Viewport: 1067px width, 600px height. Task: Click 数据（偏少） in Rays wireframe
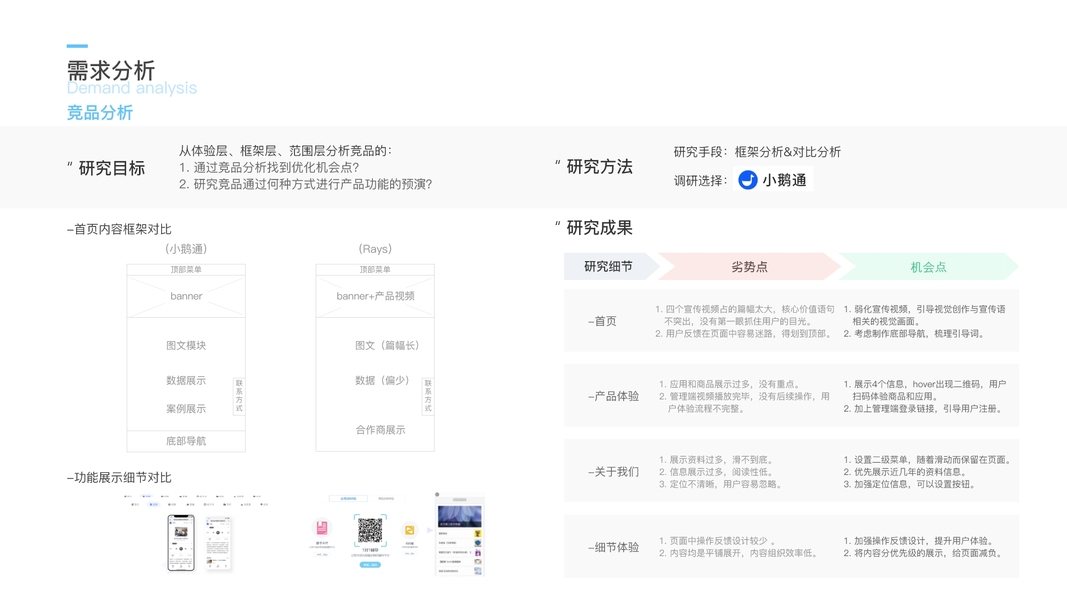pos(382,380)
